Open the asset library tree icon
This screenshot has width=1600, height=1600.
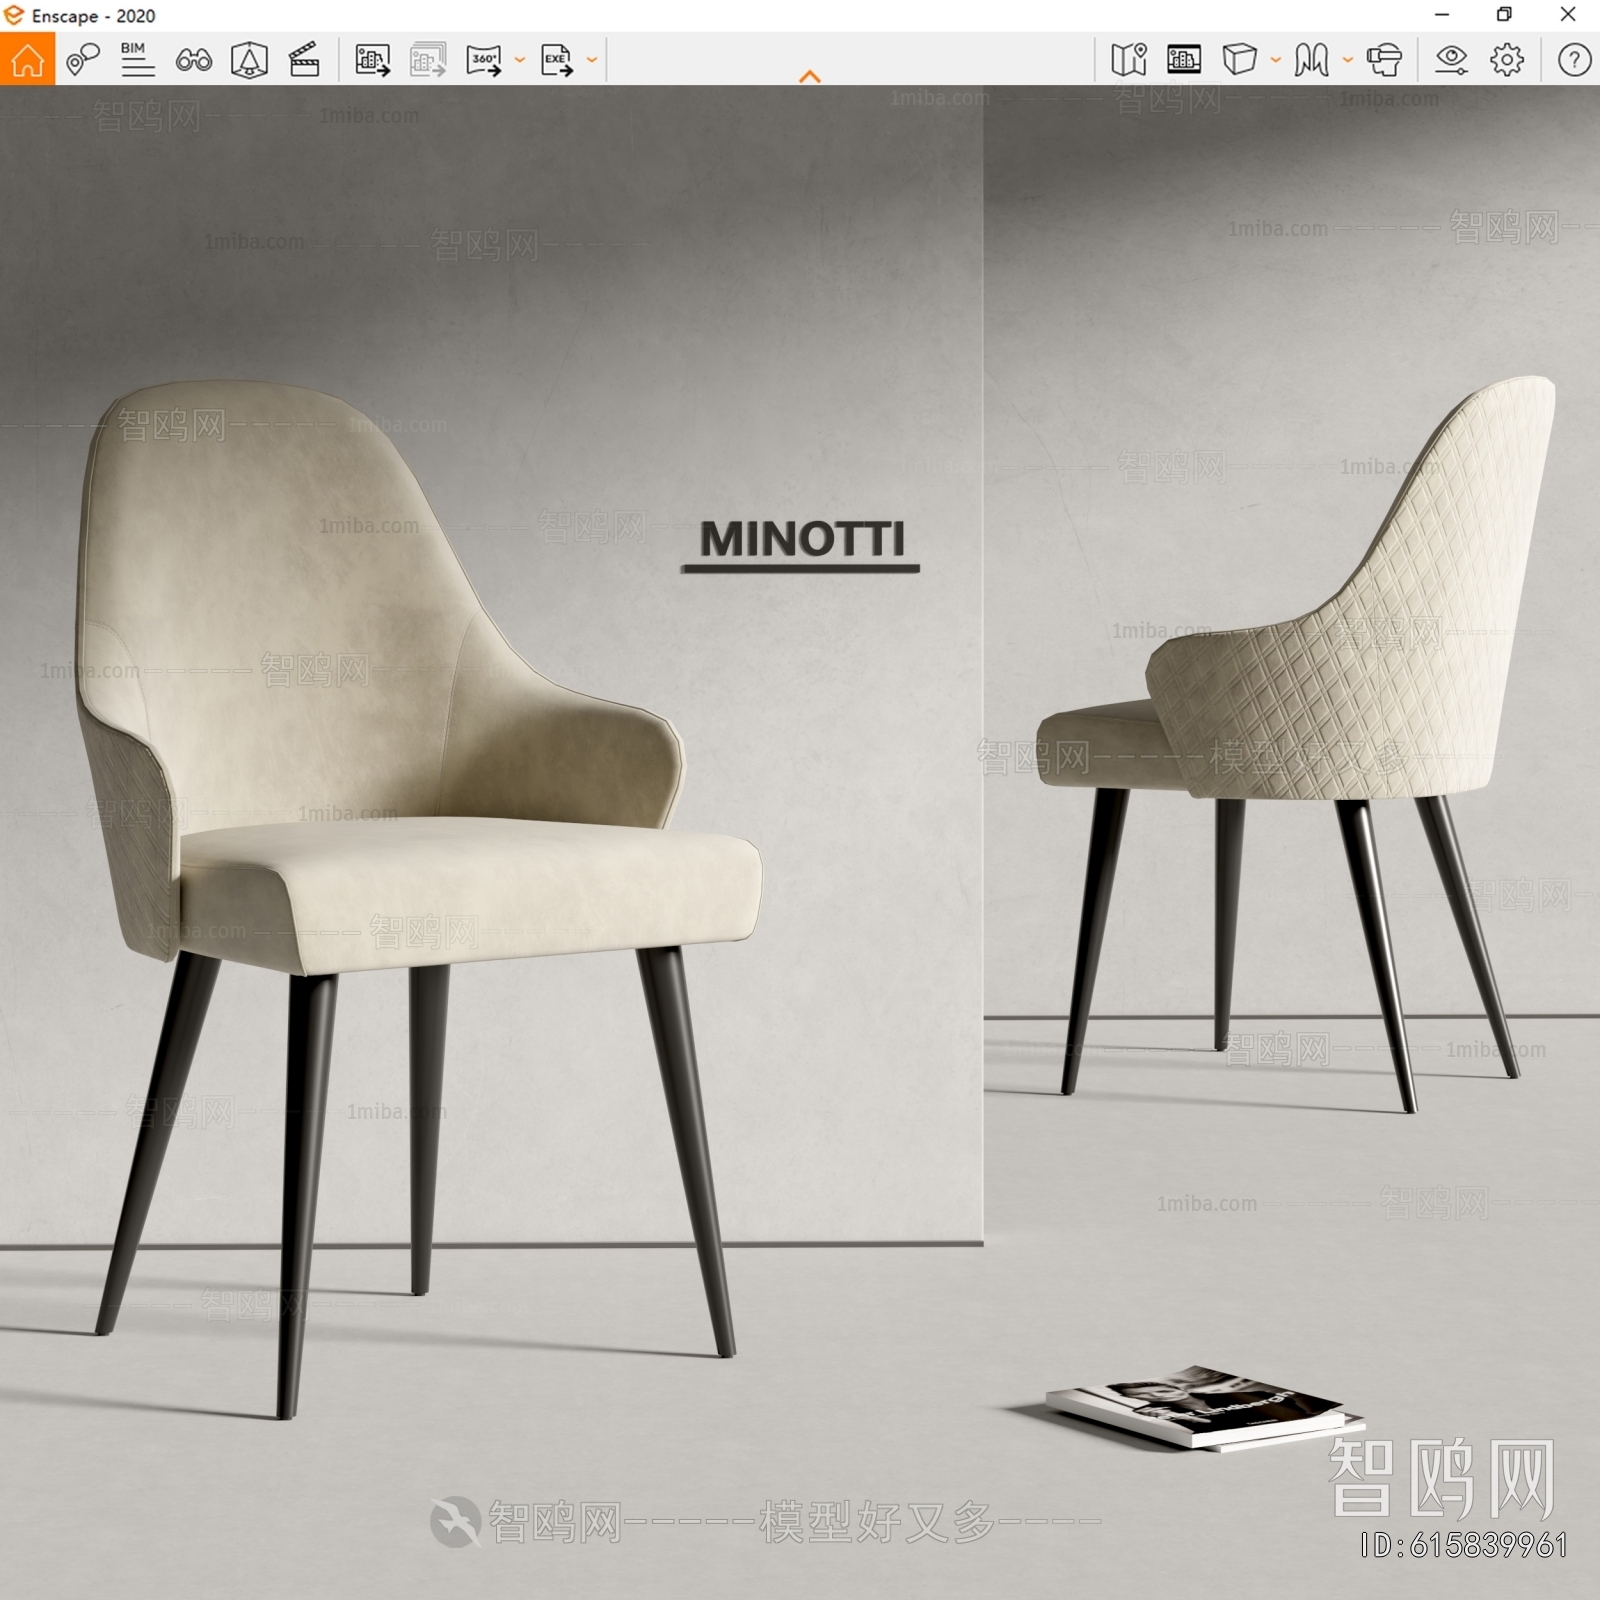[249, 60]
